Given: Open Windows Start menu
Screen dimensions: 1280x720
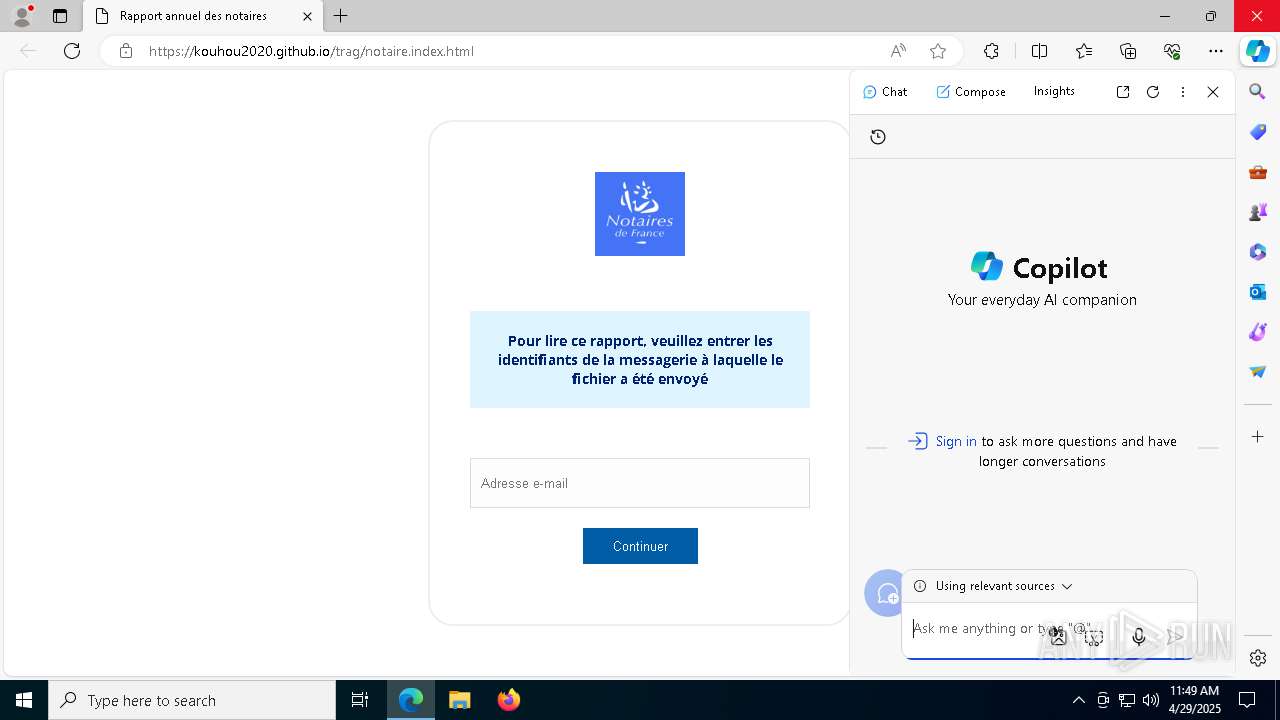Looking at the screenshot, I should [x=24, y=700].
